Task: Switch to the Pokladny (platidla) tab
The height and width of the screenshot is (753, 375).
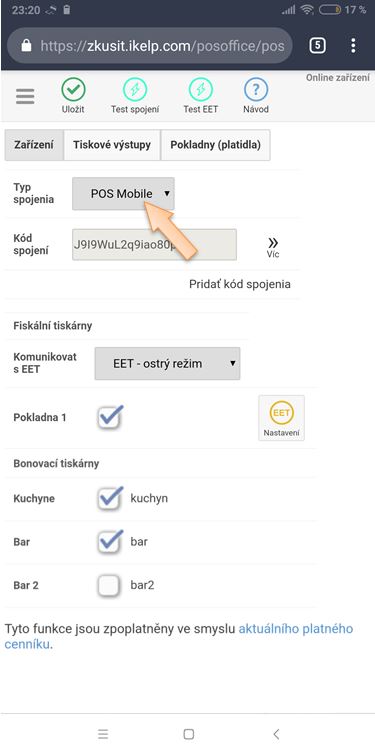Action: (216, 145)
